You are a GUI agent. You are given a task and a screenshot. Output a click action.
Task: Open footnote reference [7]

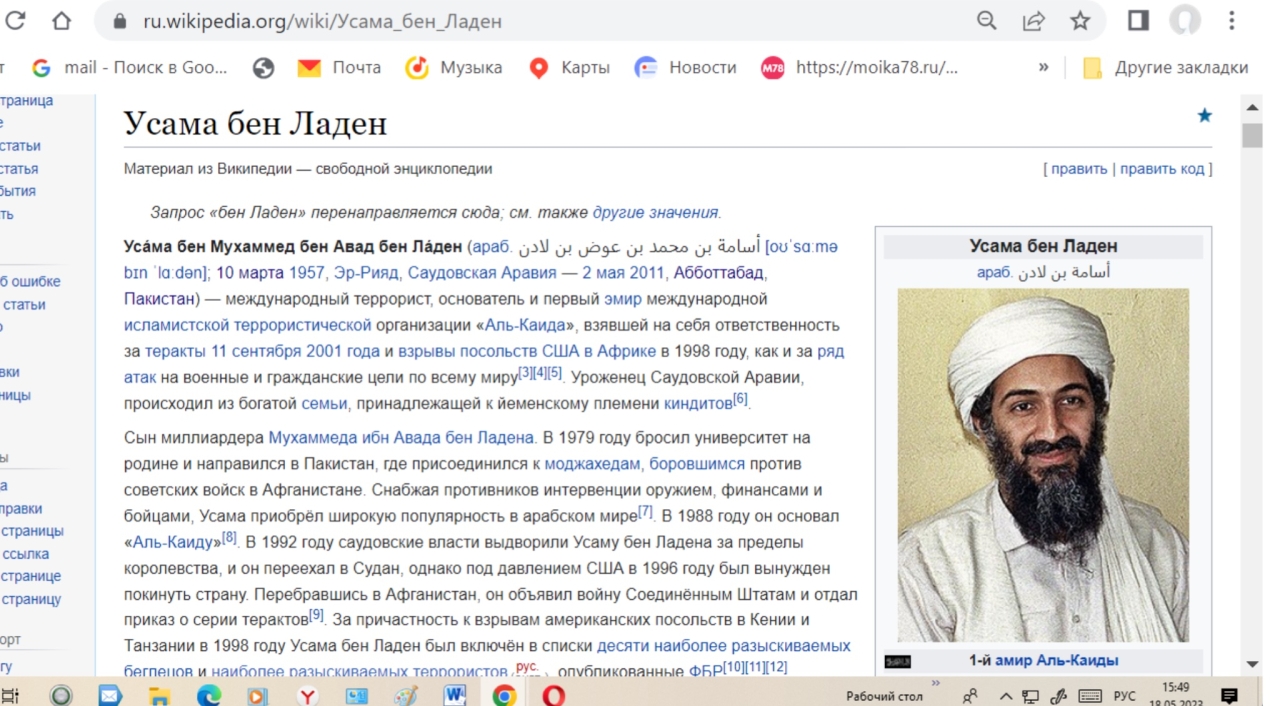[x=645, y=512]
